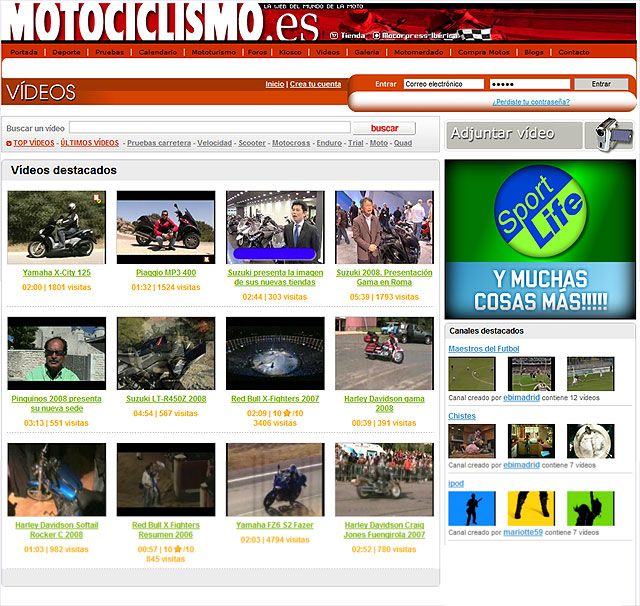Open the yellow ipod silhouette thumbnail
640x606 pixels.
coord(531,508)
